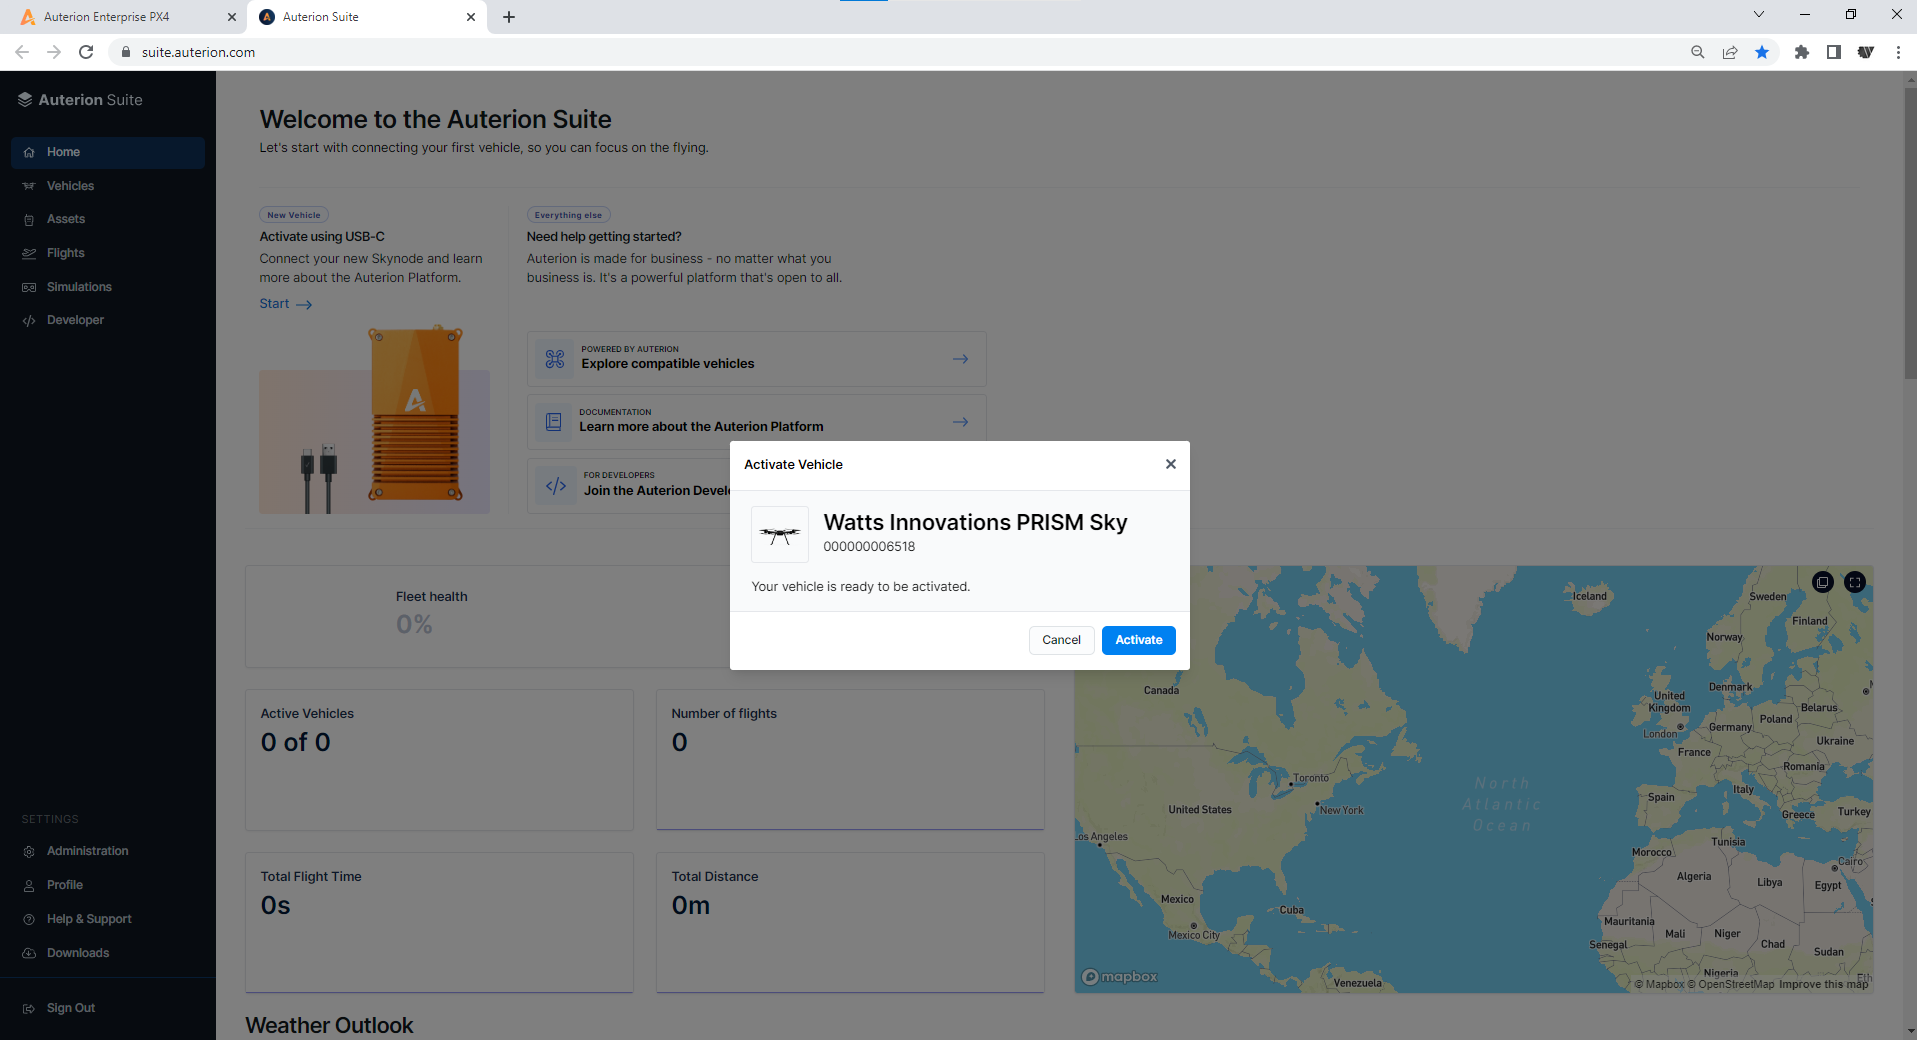The width and height of the screenshot is (1917, 1040).
Task: Bookmark this page with the star icon
Action: click(x=1761, y=52)
